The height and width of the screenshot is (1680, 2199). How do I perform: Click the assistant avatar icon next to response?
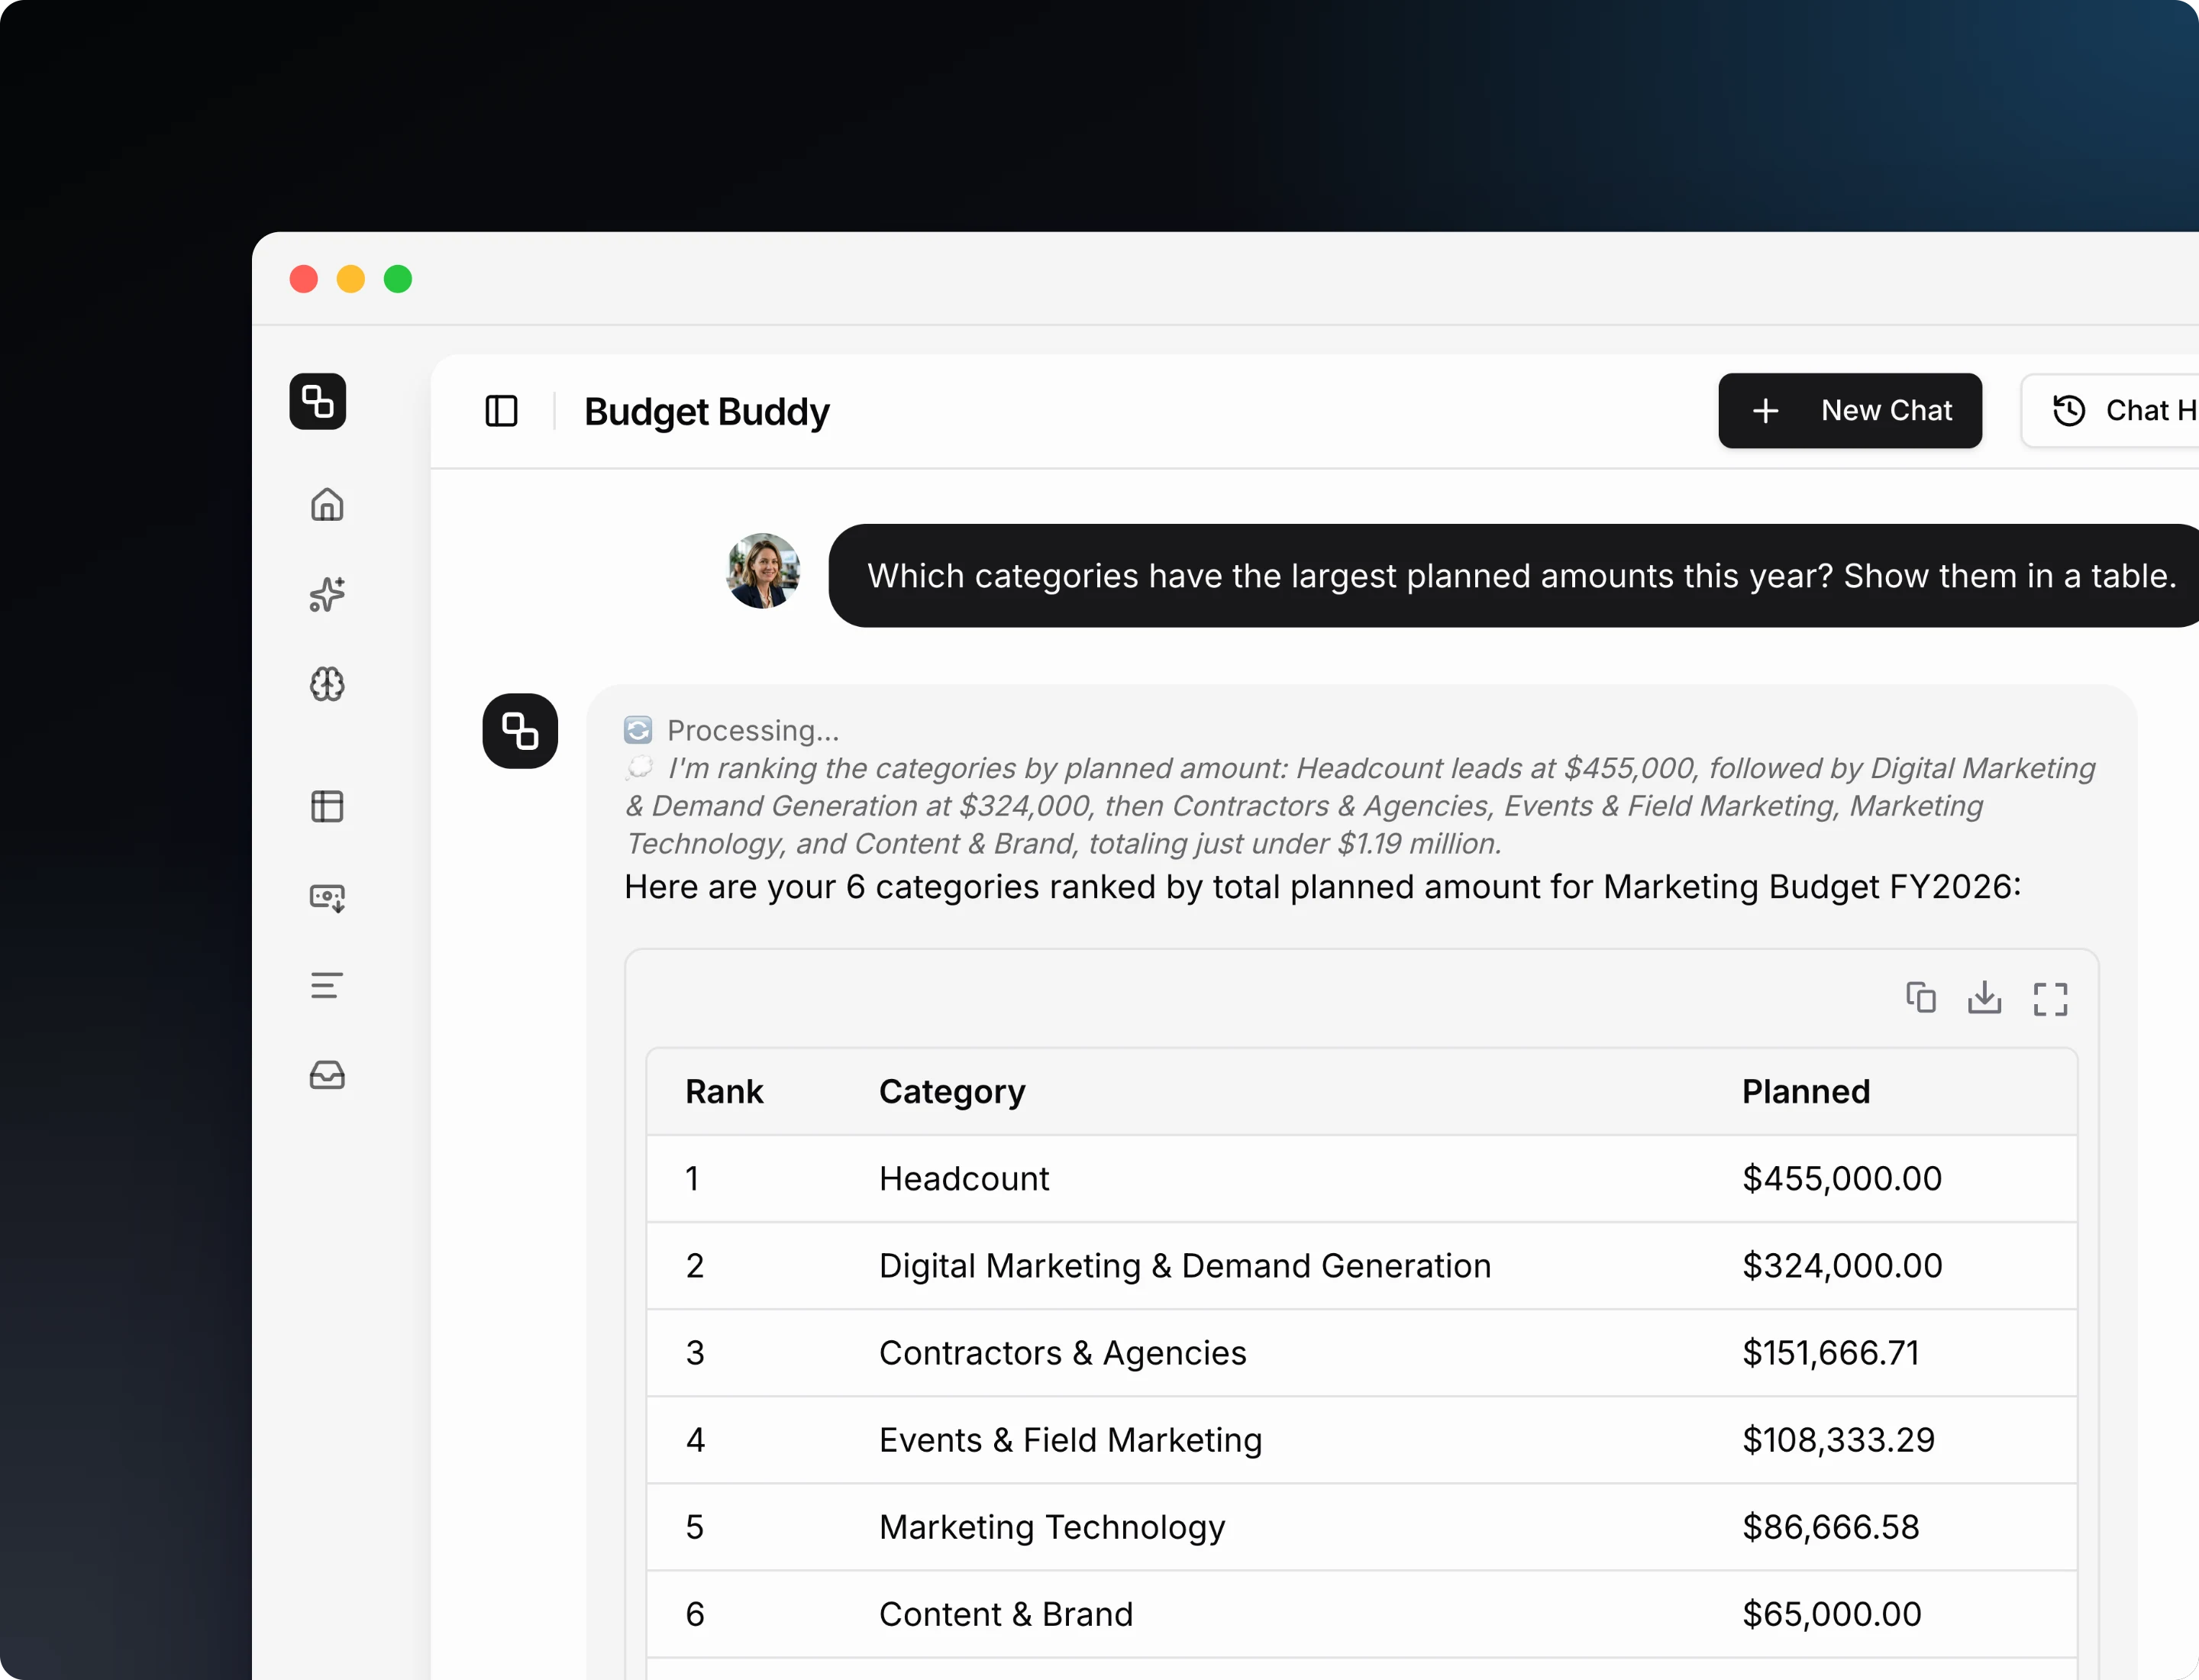tap(520, 731)
